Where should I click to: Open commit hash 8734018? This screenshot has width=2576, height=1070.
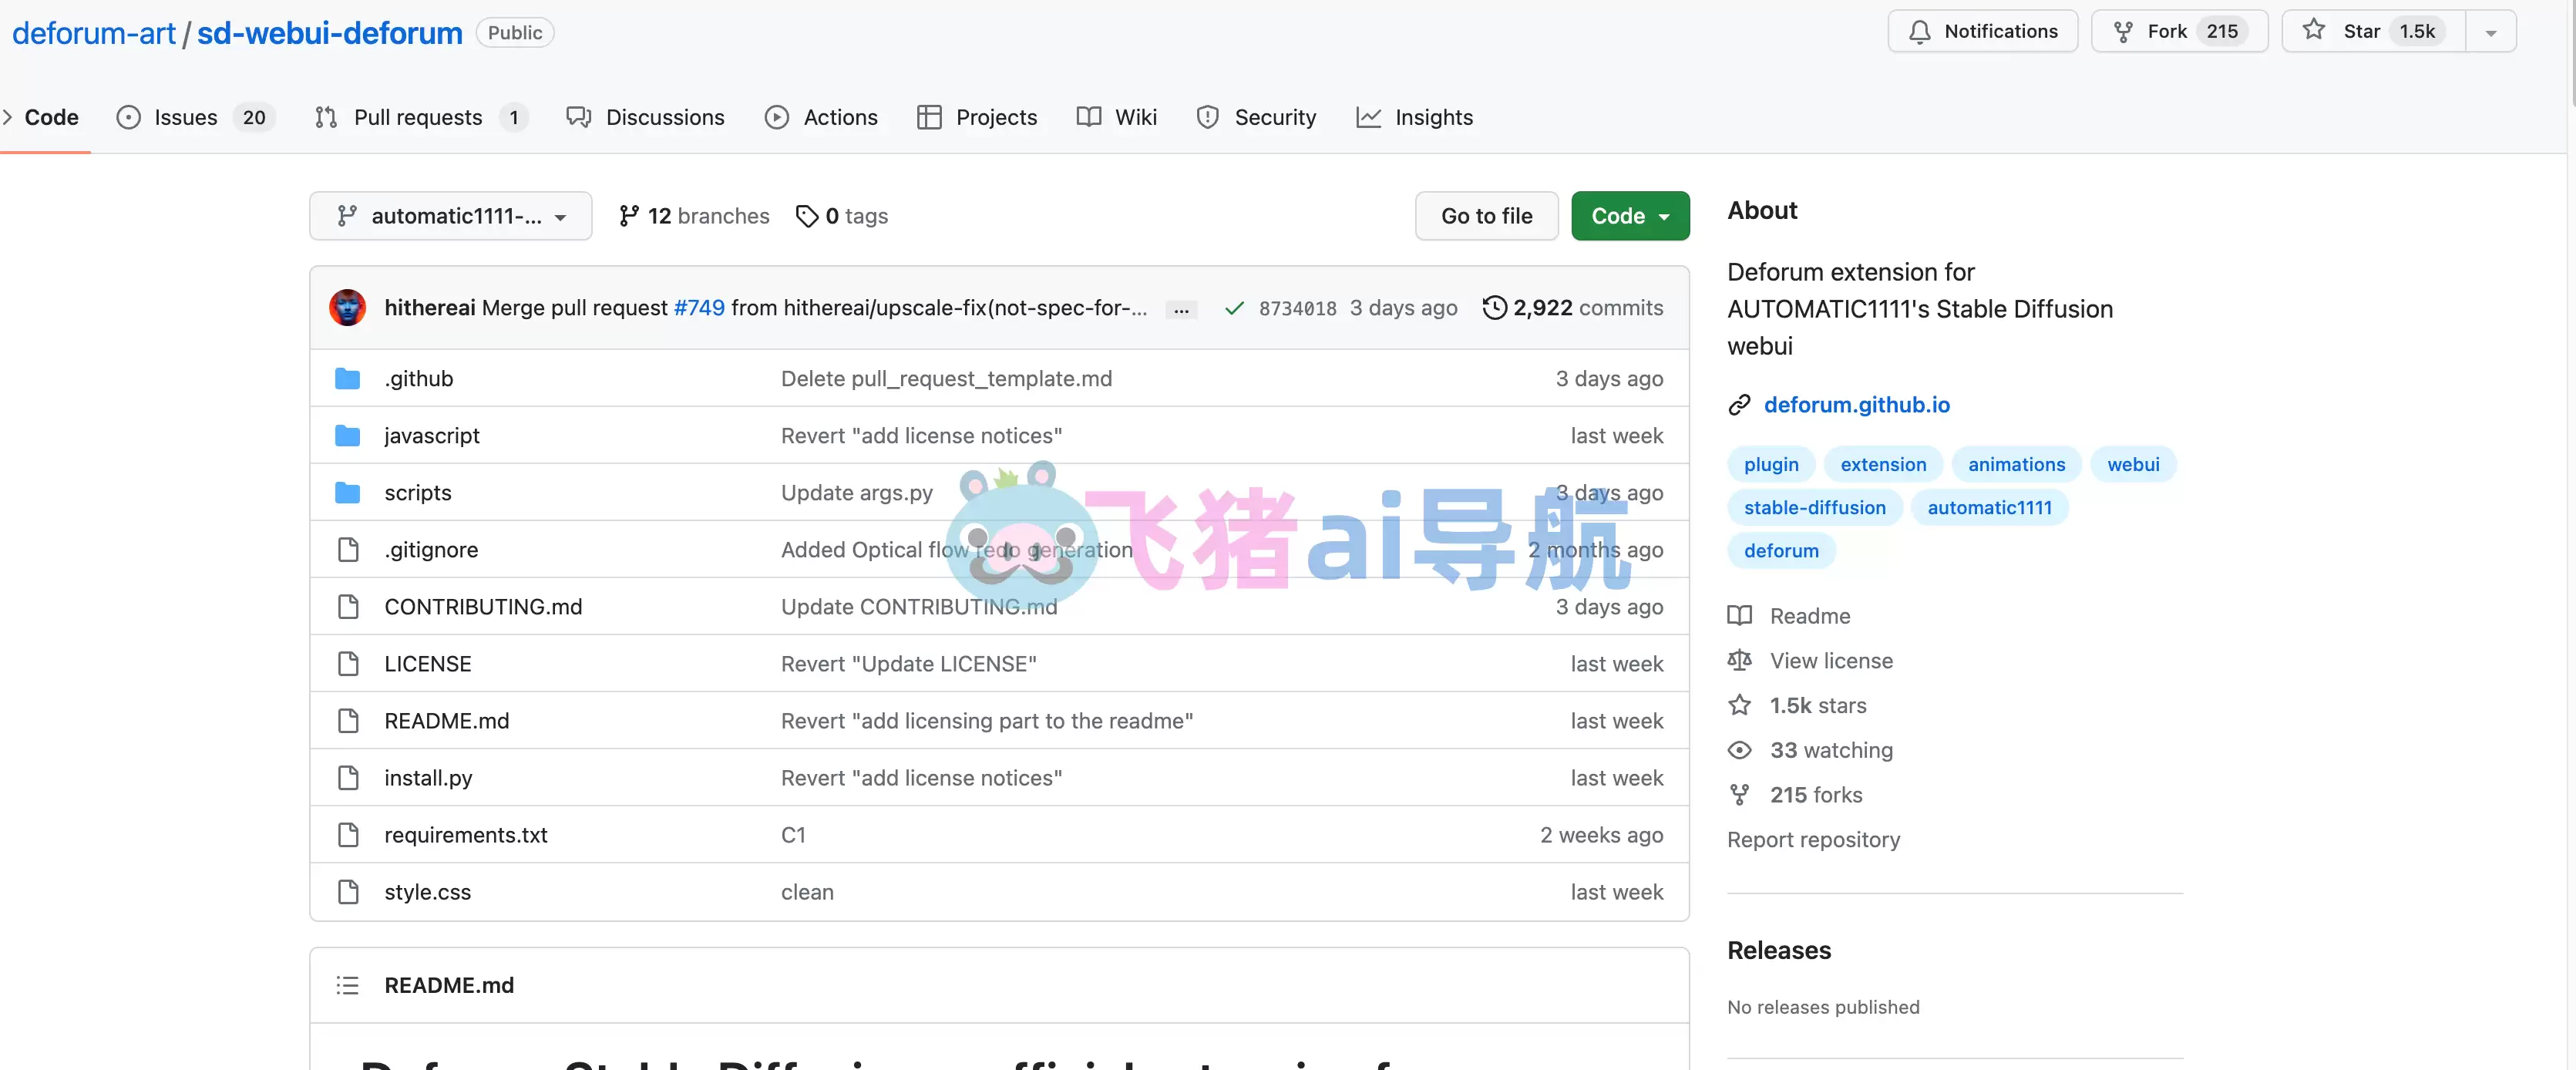point(1297,308)
